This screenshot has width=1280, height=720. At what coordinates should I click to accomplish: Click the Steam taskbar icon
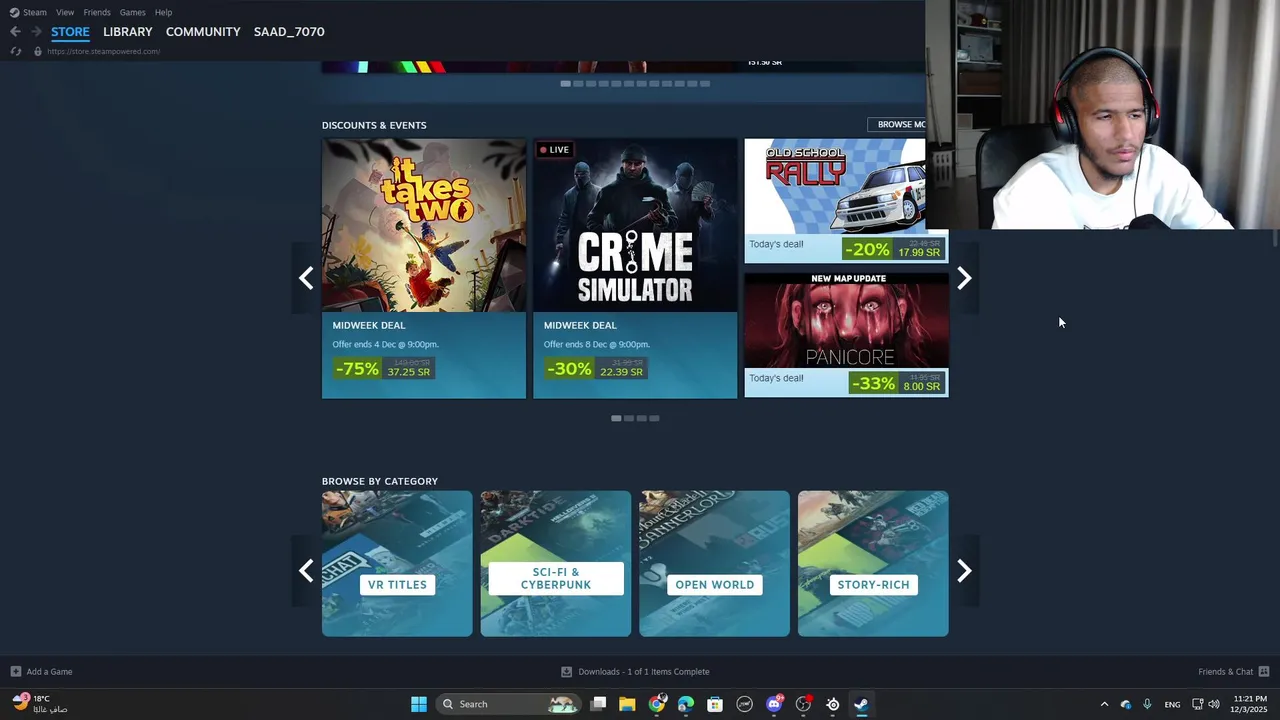[x=861, y=704]
